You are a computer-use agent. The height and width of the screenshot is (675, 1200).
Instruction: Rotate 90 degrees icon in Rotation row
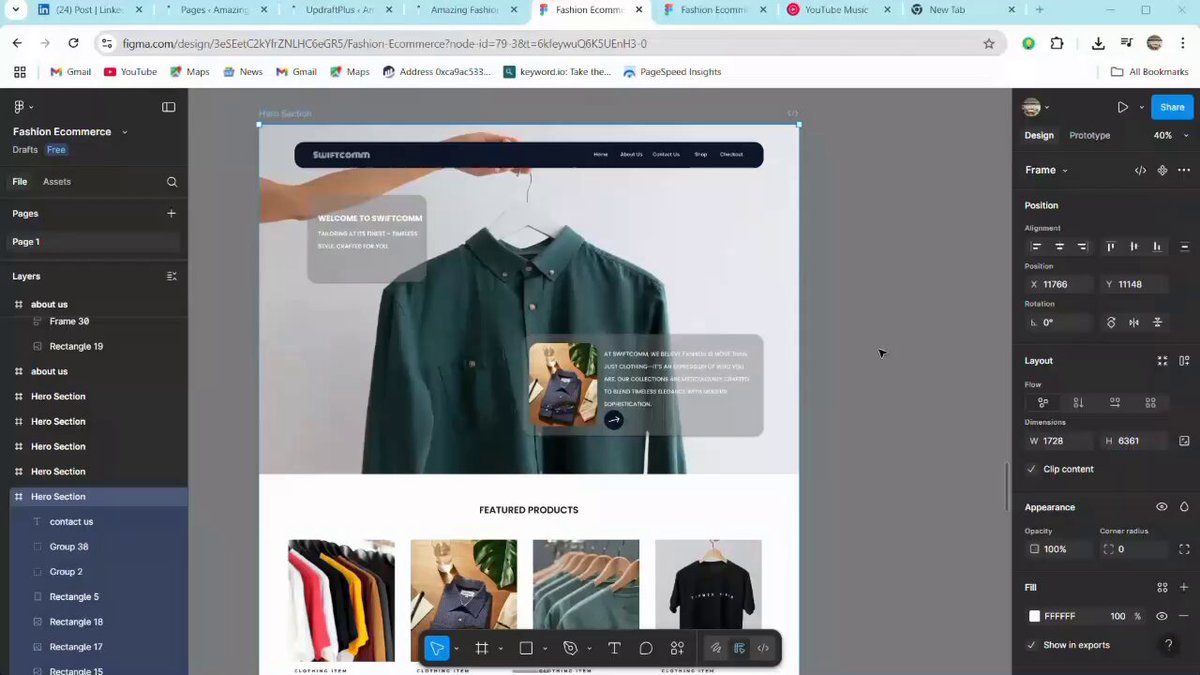coord(1111,322)
